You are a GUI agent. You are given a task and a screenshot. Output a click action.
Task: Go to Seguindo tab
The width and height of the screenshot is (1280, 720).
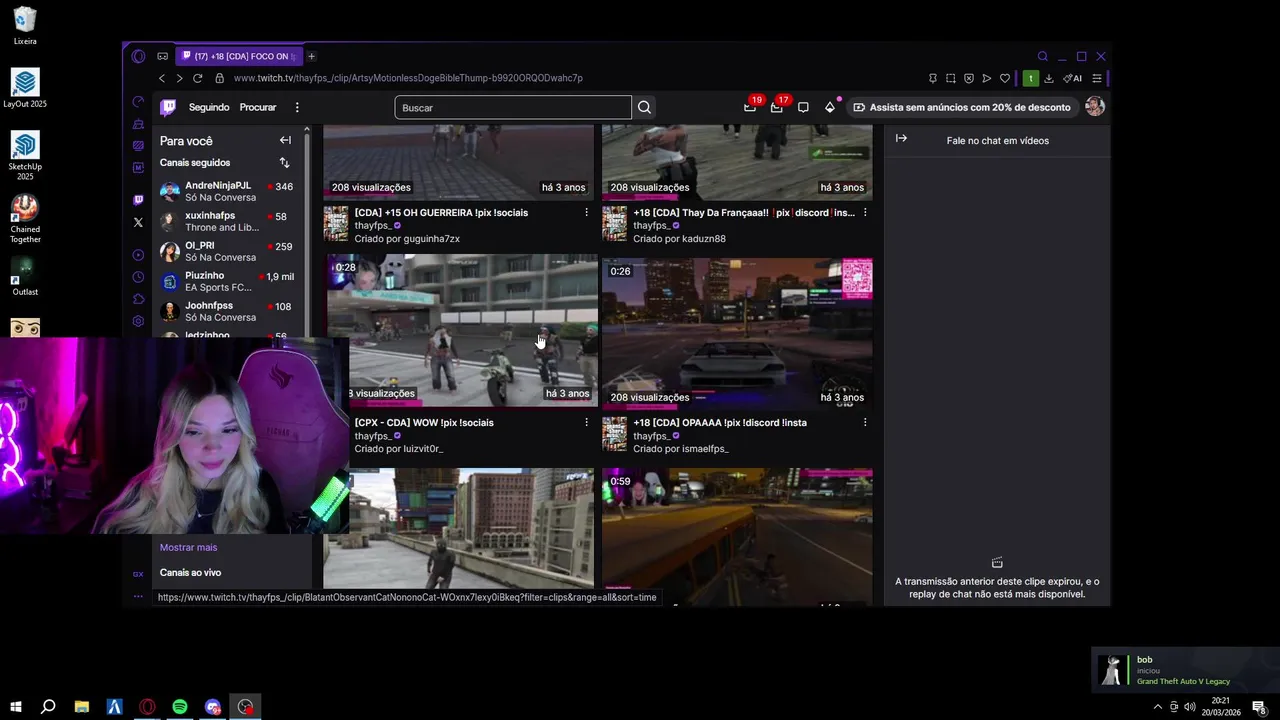pos(209,107)
